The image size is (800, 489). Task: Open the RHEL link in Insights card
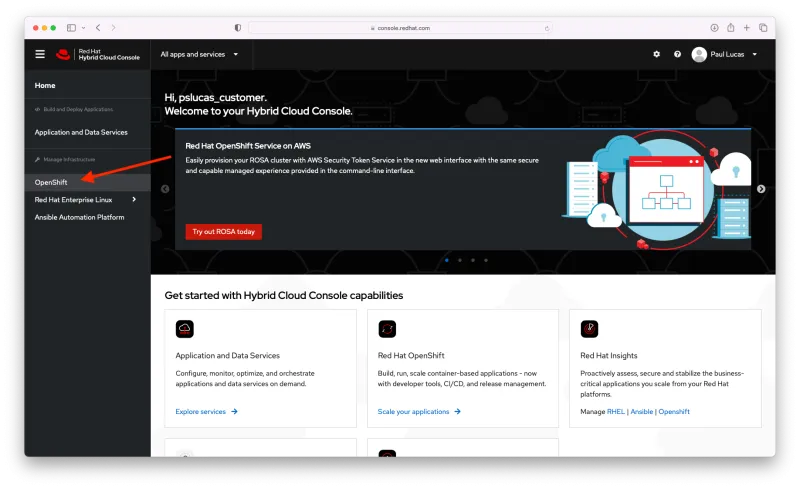pos(616,411)
